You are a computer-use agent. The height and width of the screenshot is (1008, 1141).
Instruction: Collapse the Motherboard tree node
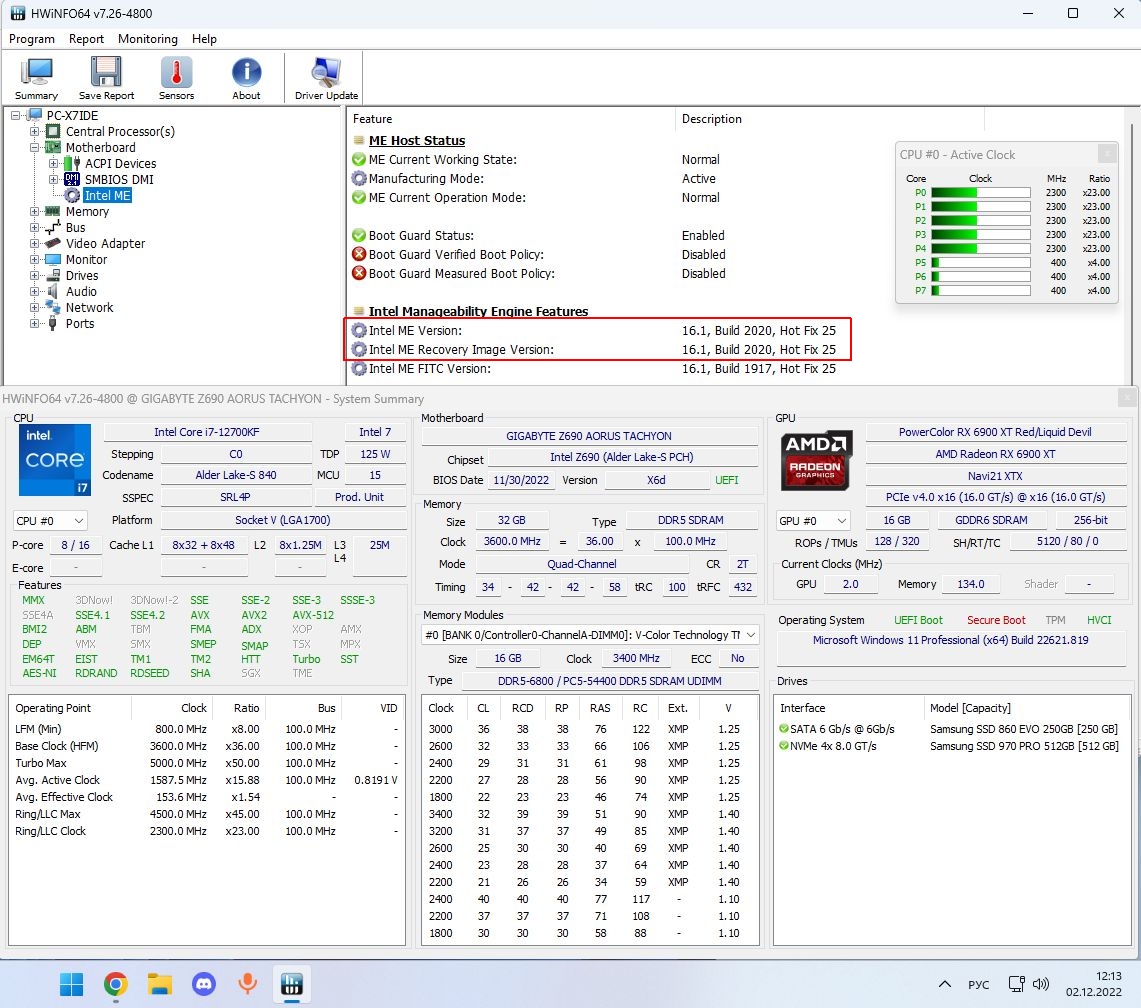[x=34, y=148]
